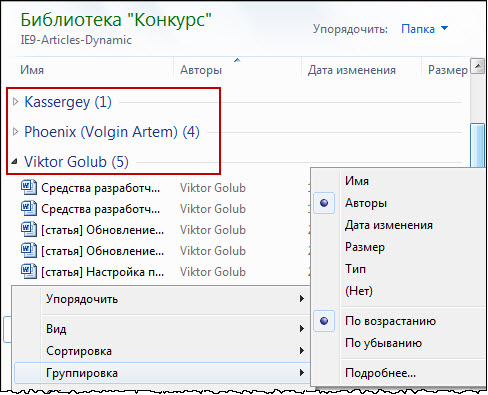Select first file named Средства разработч...

tap(100, 188)
